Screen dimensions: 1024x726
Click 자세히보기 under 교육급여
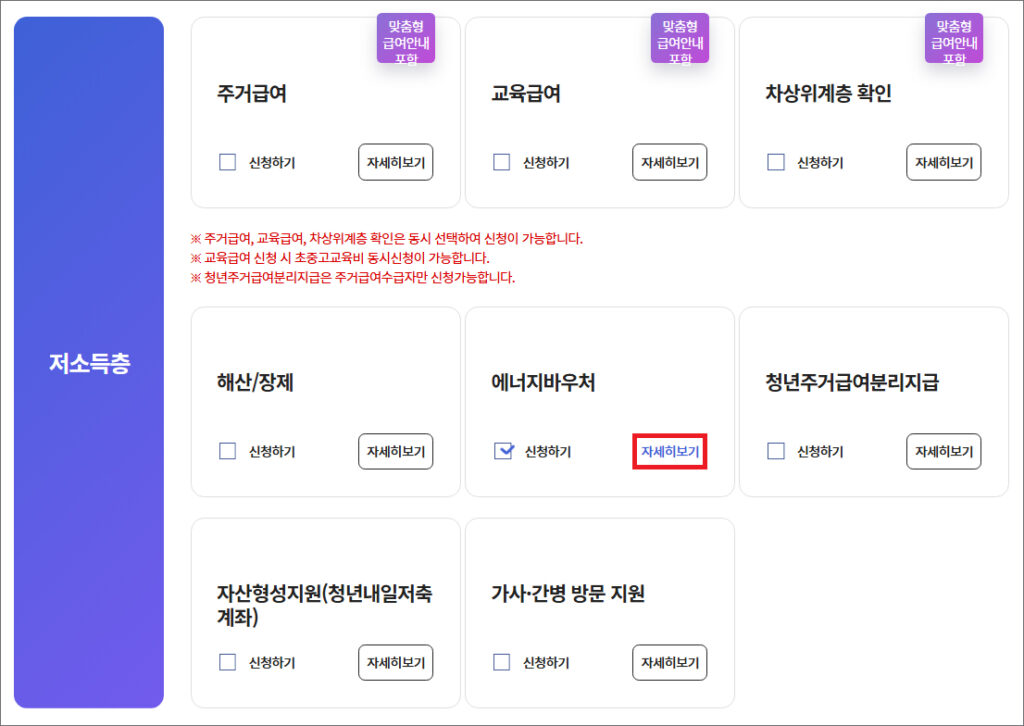[x=669, y=162]
